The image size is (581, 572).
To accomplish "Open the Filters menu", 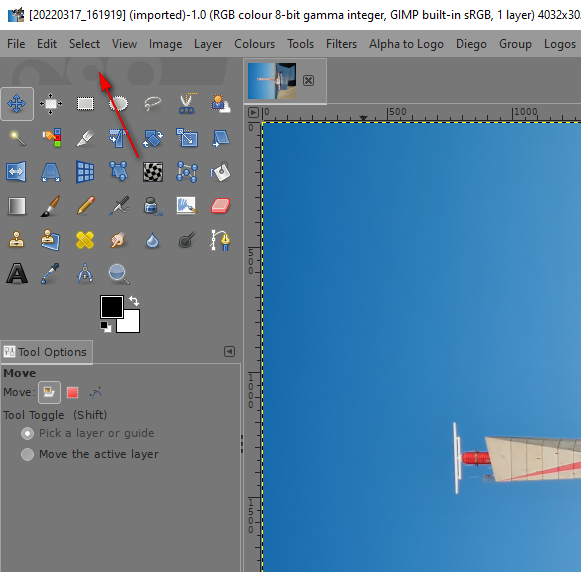I will [341, 44].
